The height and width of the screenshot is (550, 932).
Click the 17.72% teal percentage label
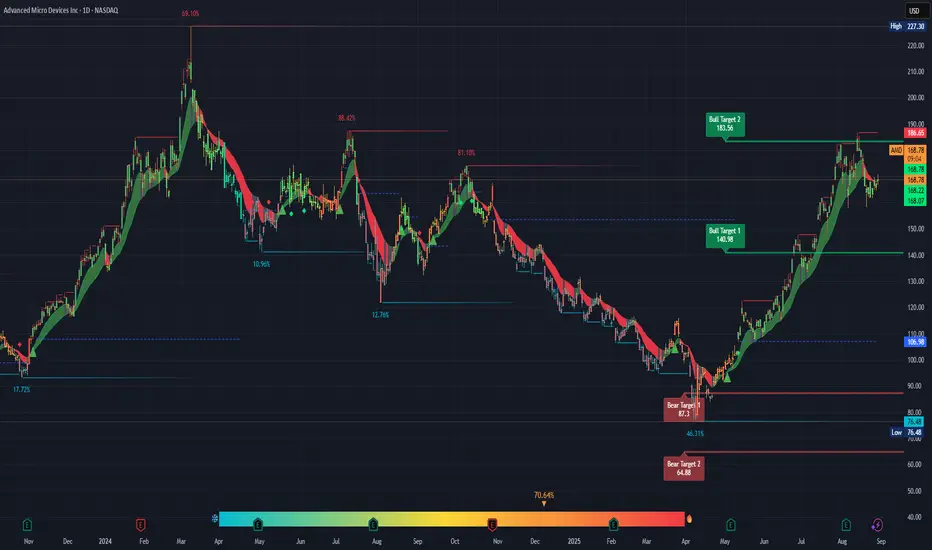coord(21,389)
